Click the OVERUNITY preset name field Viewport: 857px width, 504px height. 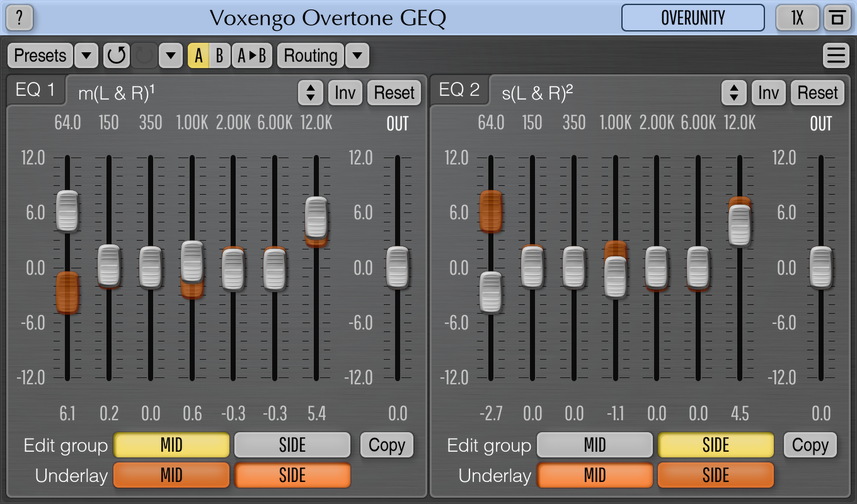[x=693, y=18]
